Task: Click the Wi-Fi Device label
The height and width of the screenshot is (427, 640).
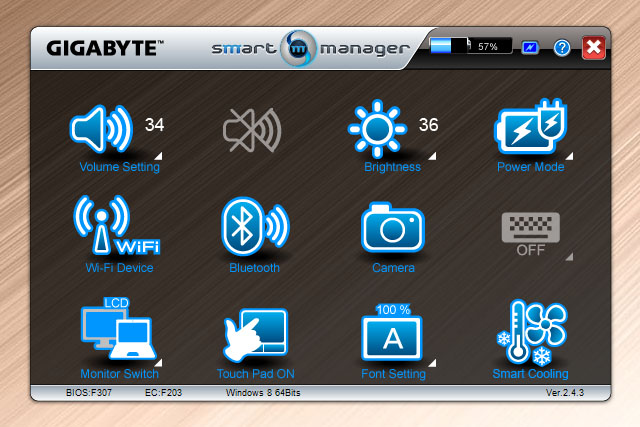Action: coord(119,268)
